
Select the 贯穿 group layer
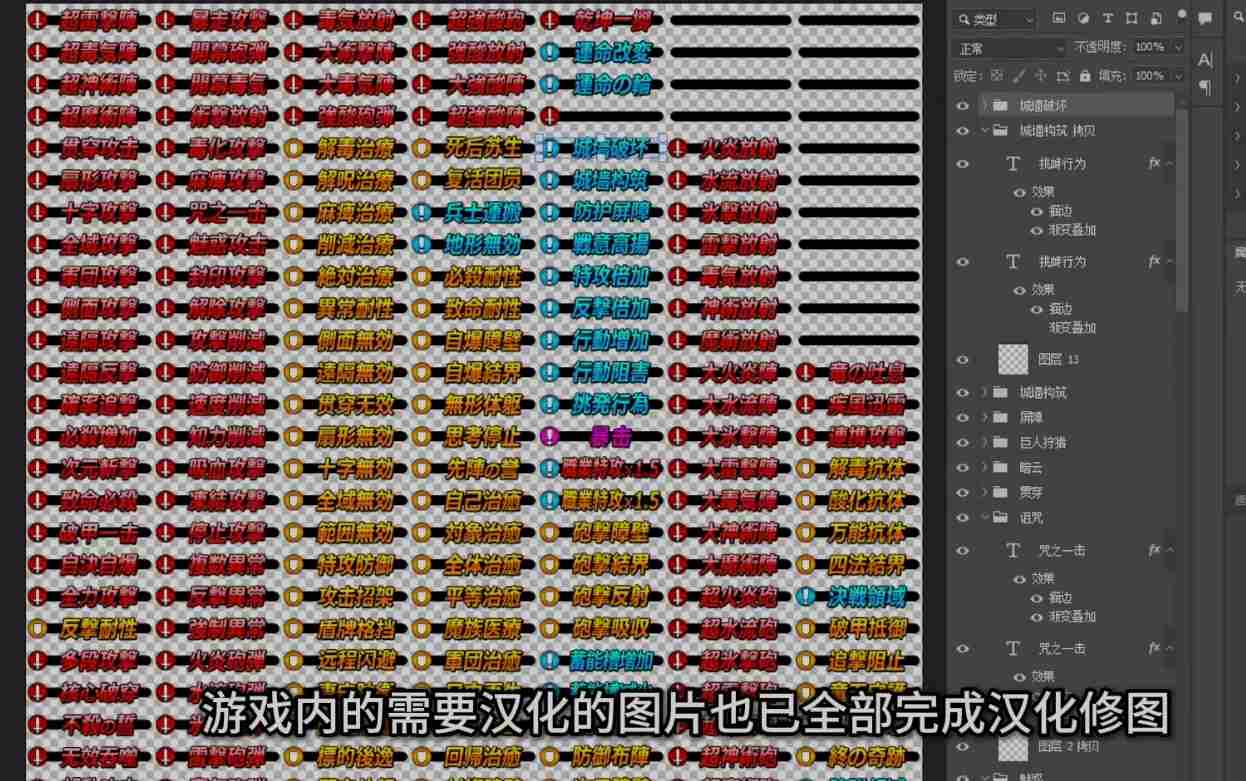pyautogui.click(x=1029, y=493)
